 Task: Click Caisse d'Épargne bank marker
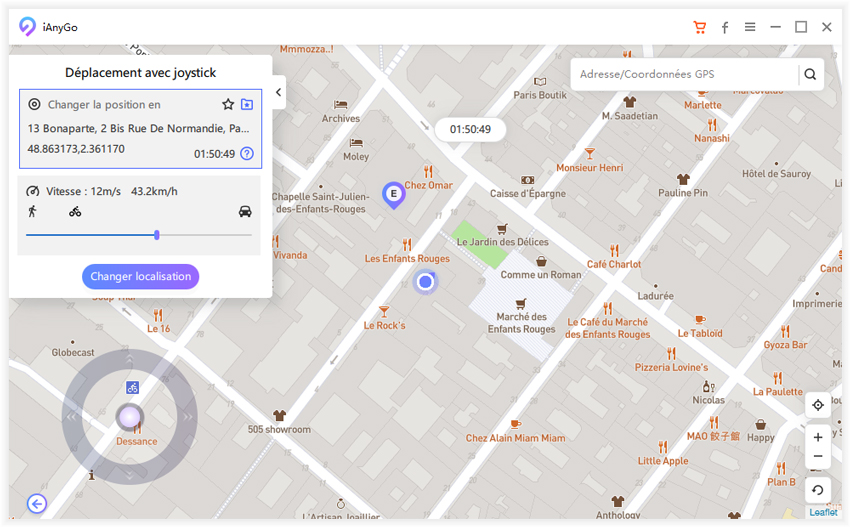pyautogui.click(x=527, y=180)
